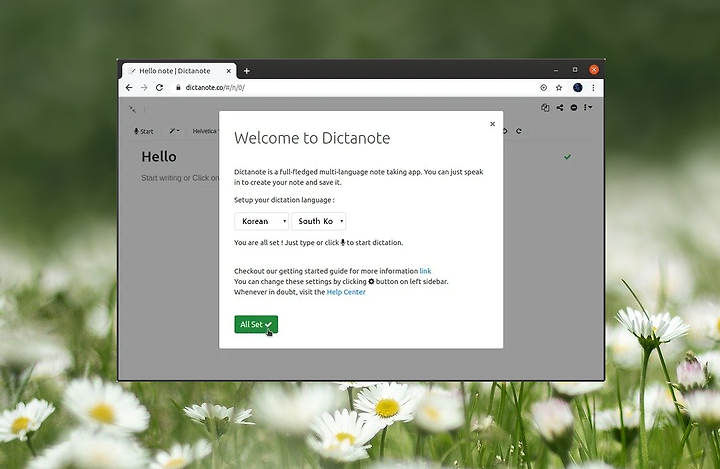
Task: Bookmark this page with the star icon
Action: [559, 87]
